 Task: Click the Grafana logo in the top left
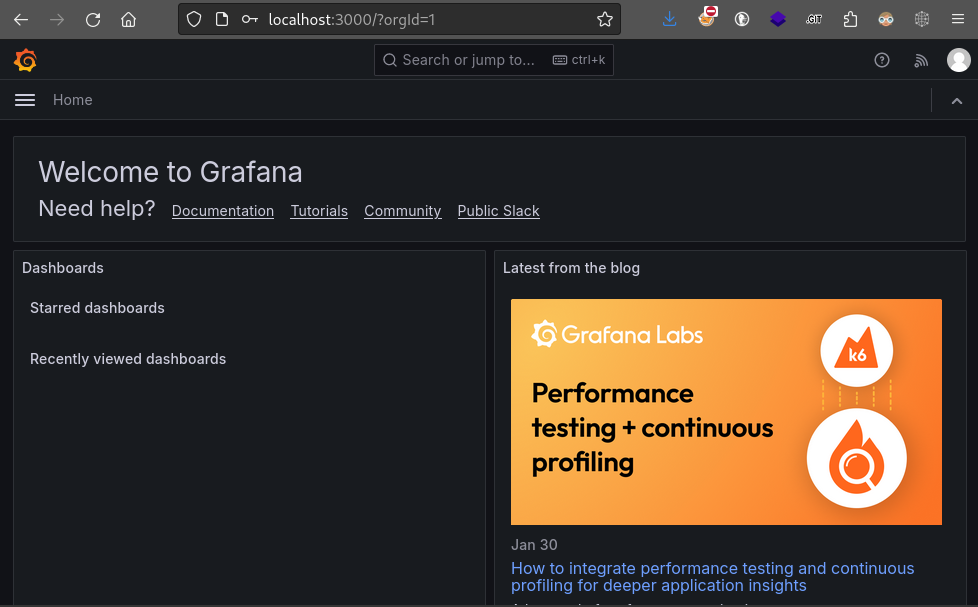click(26, 61)
